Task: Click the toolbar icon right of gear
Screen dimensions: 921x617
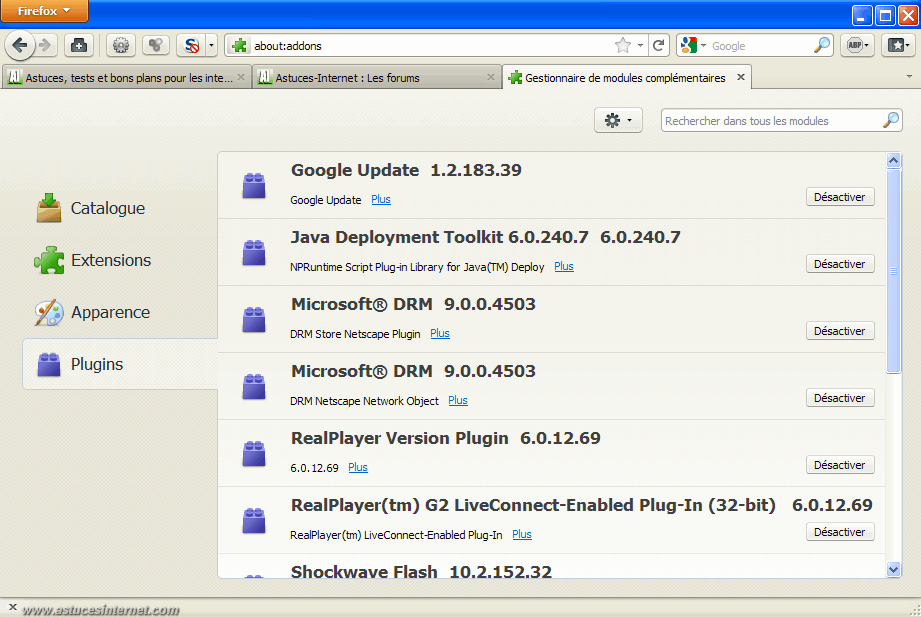Action: tap(156, 45)
